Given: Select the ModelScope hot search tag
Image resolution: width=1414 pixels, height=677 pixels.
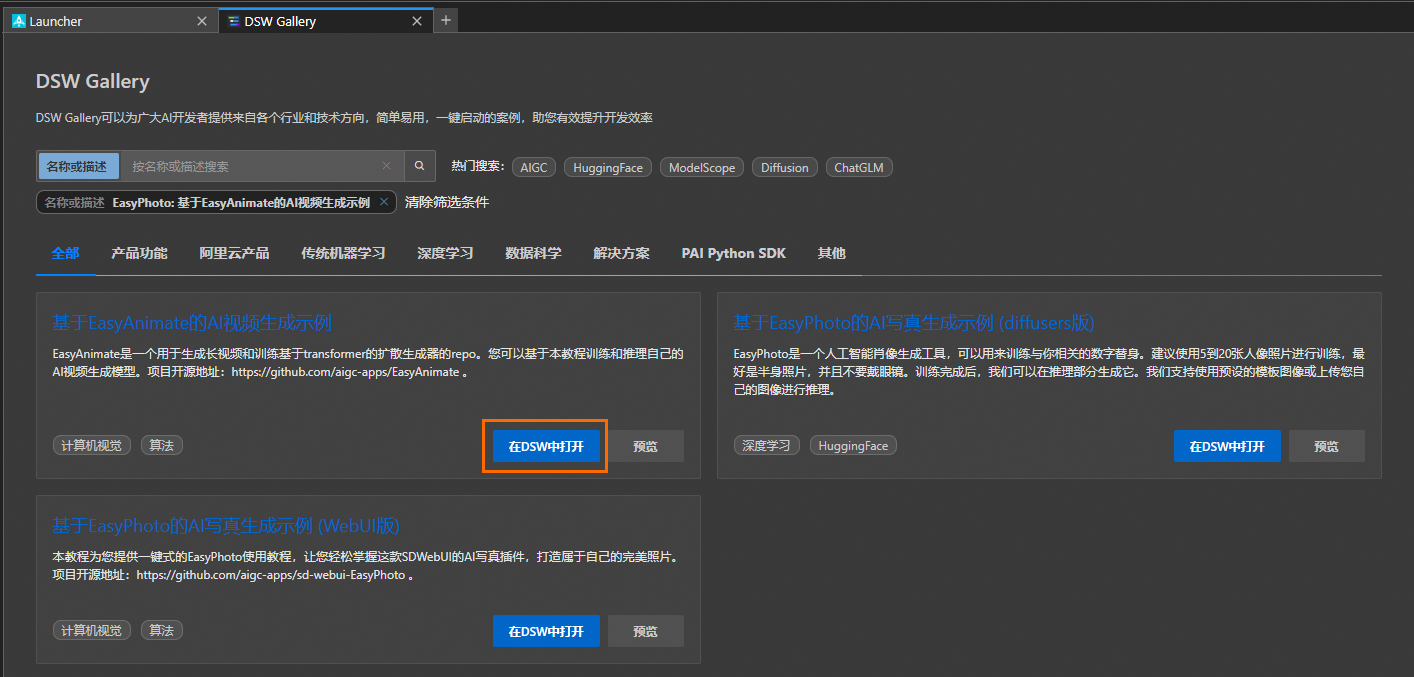Looking at the screenshot, I should tap(702, 168).
